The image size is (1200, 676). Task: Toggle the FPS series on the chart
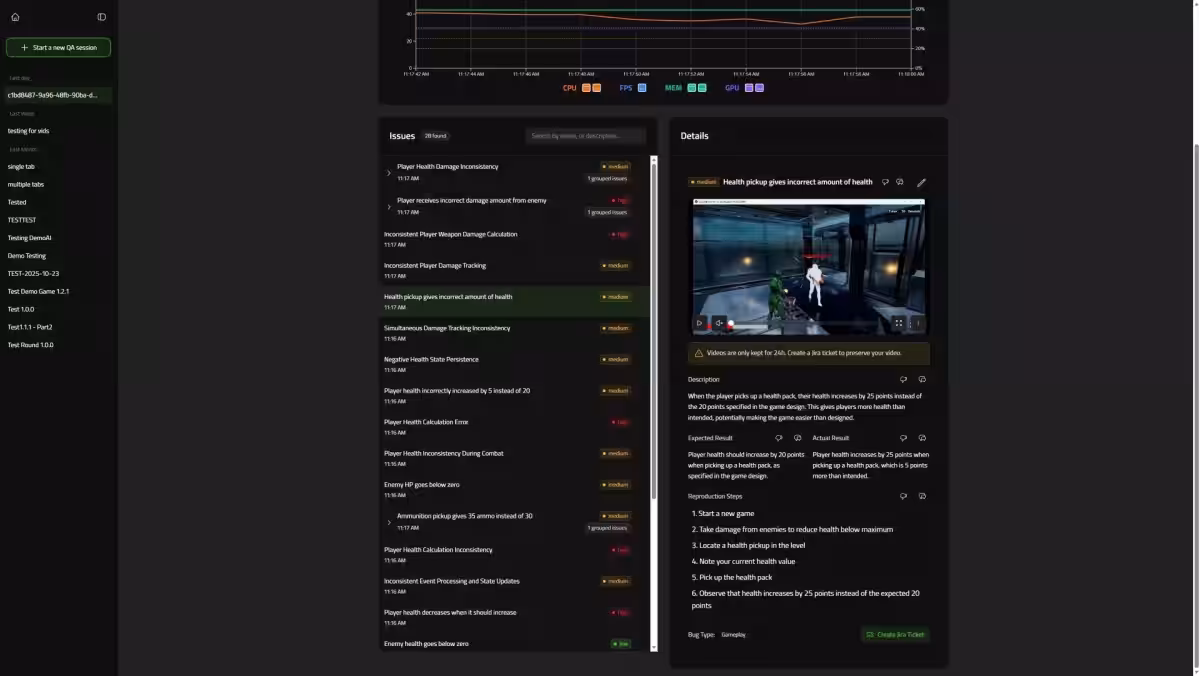click(x=642, y=88)
